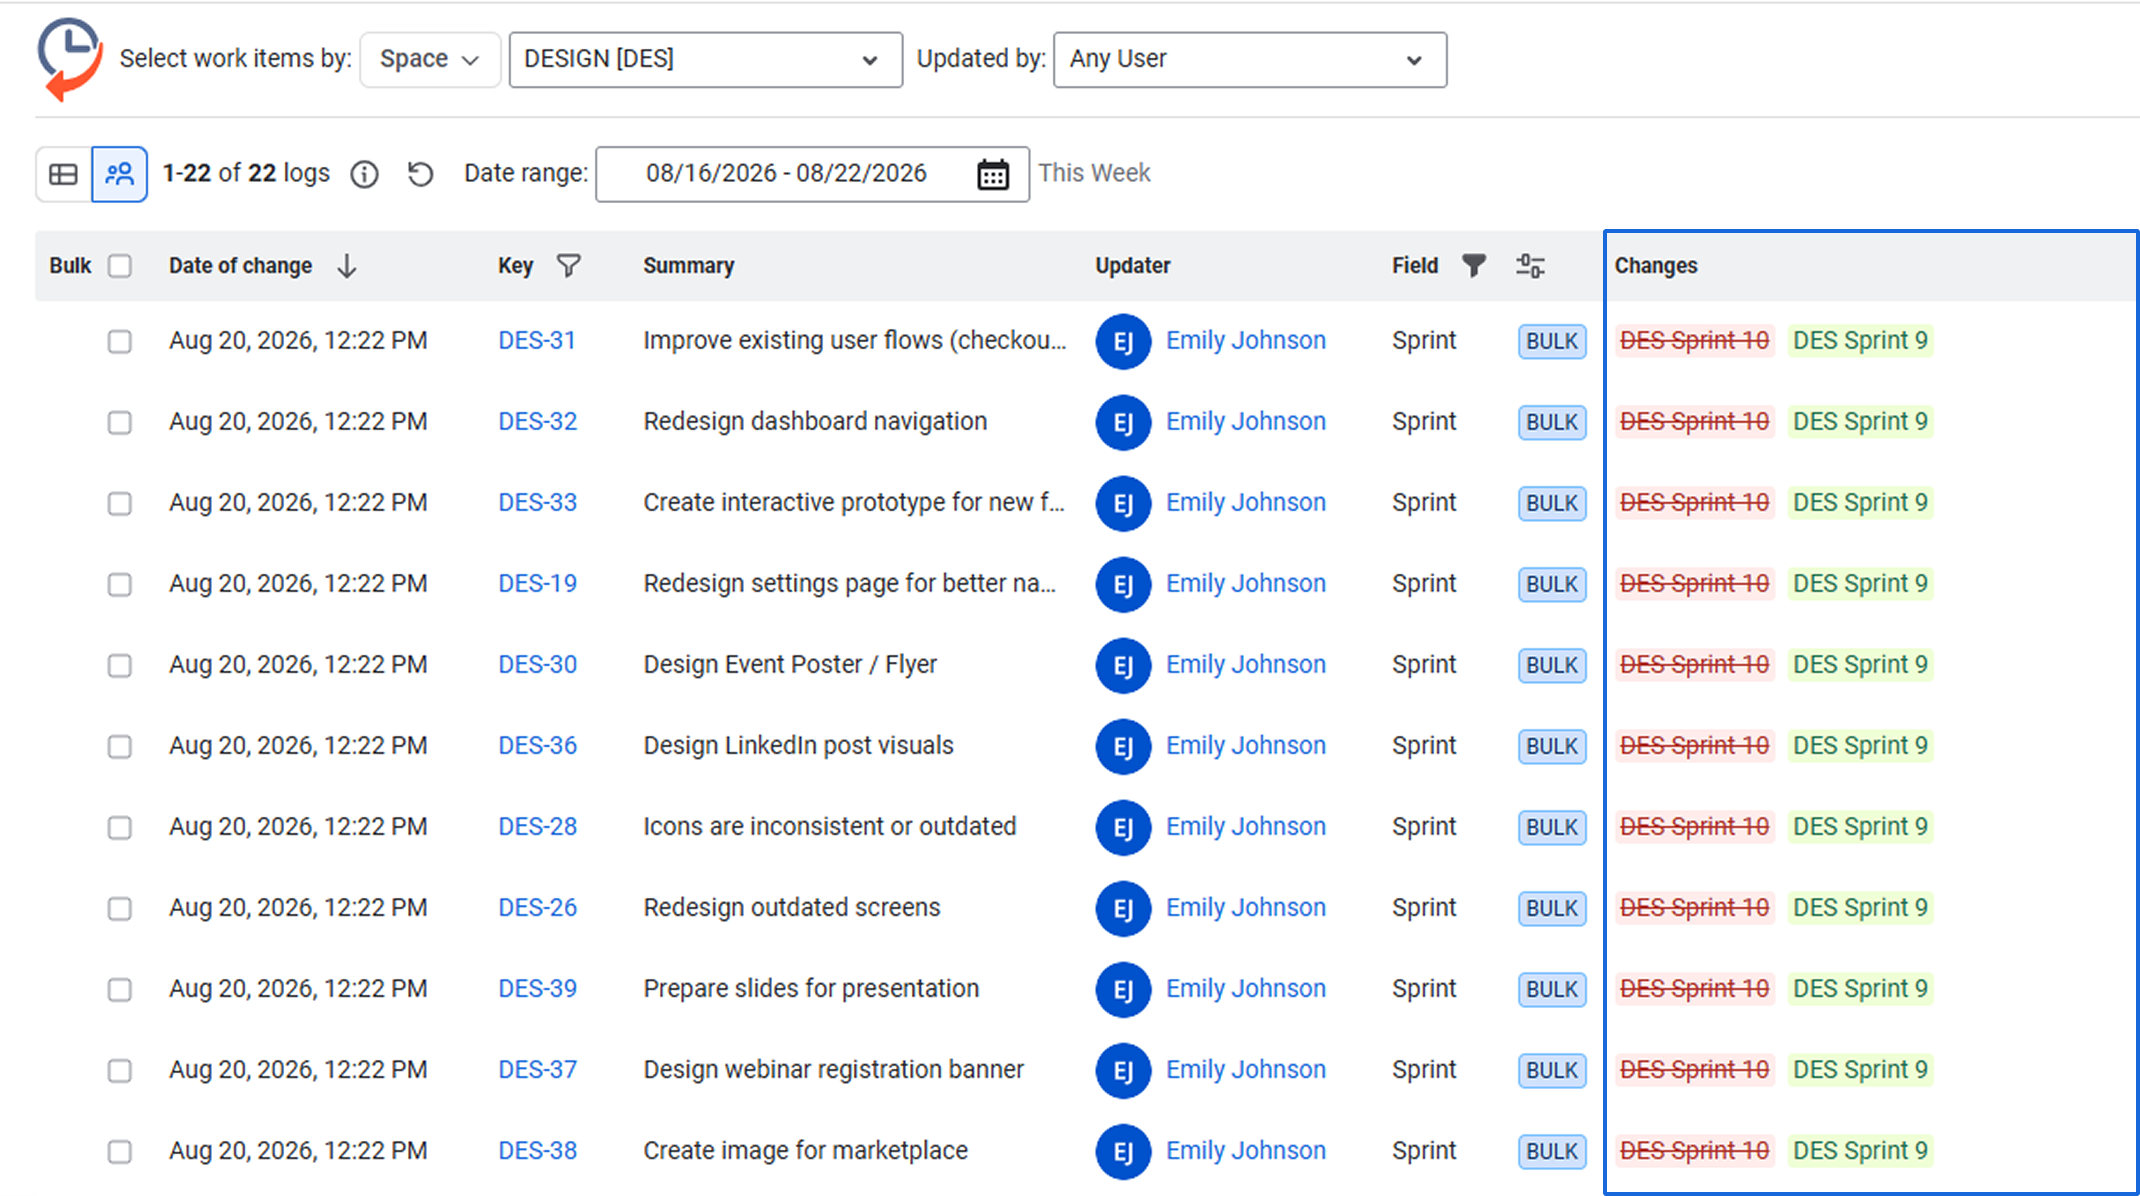Open the Space selector dropdown
The height and width of the screenshot is (1196, 2140).
click(x=430, y=60)
